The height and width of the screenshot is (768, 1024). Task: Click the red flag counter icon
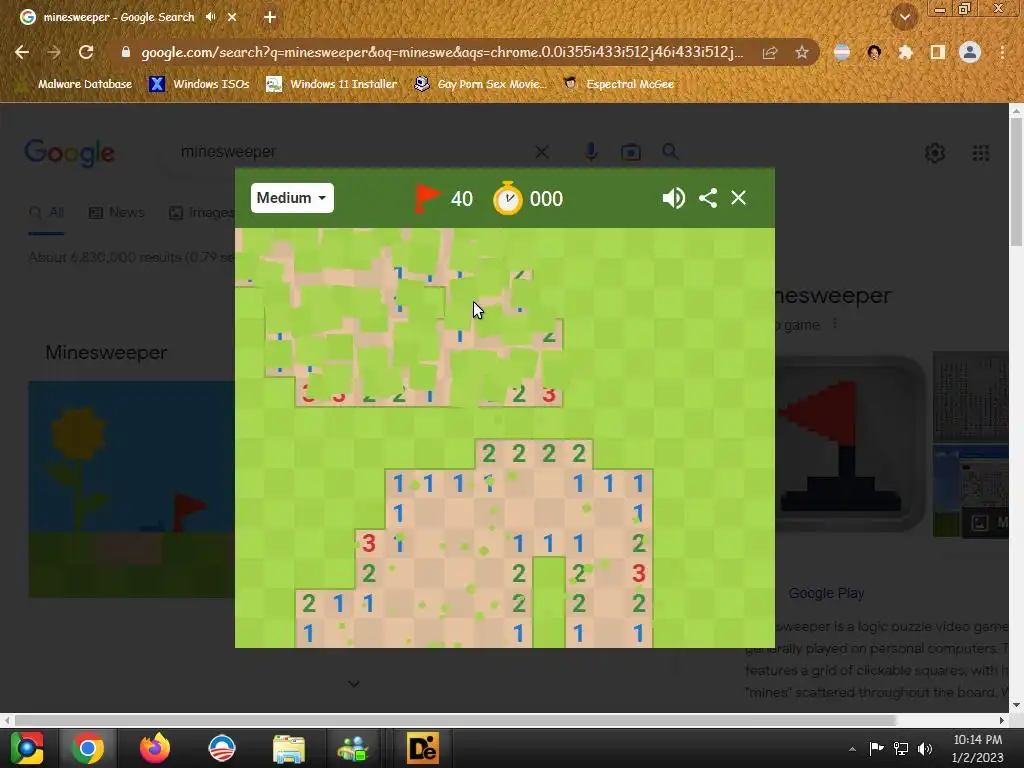[x=428, y=198]
